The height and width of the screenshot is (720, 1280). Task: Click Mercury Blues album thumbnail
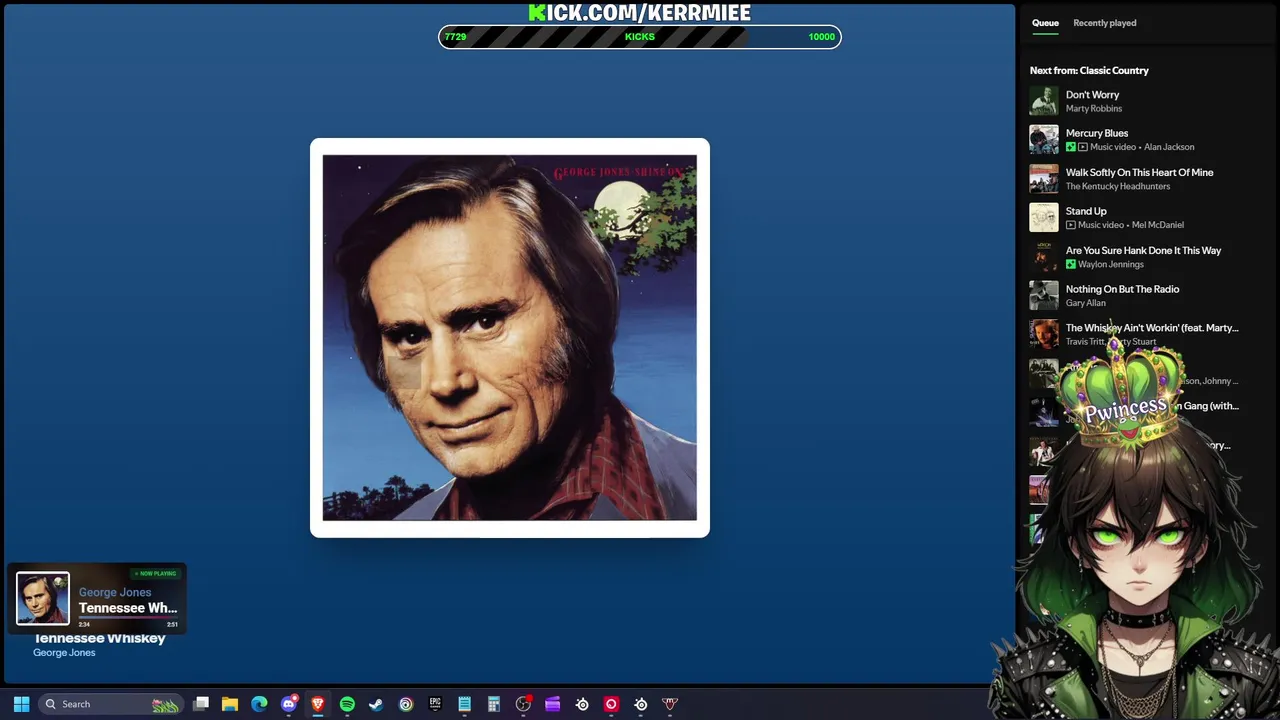pos(1044,139)
